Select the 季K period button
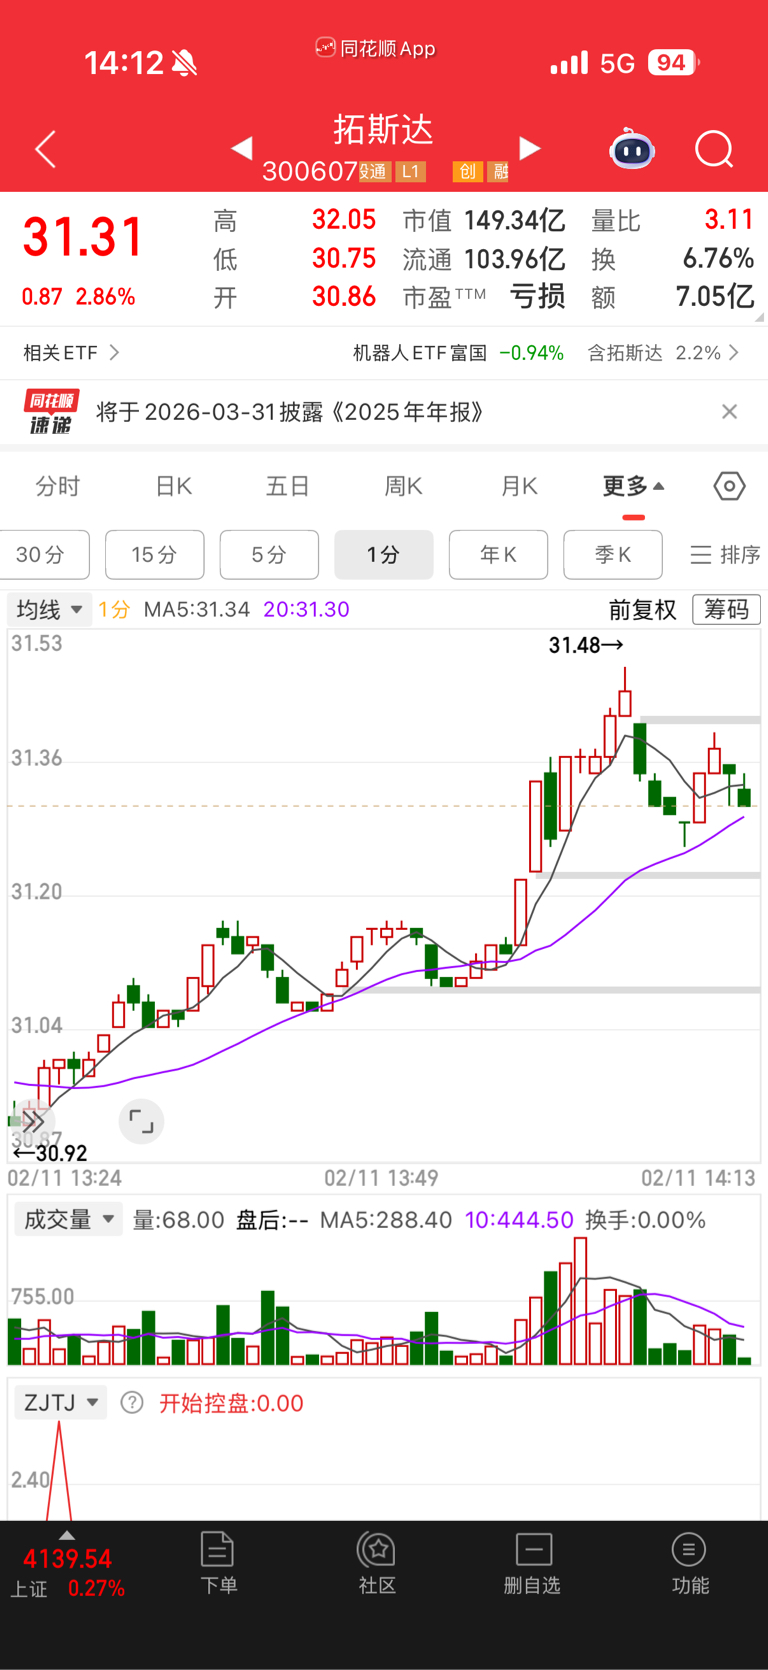Viewport: 768px width, 1670px height. coord(613,555)
